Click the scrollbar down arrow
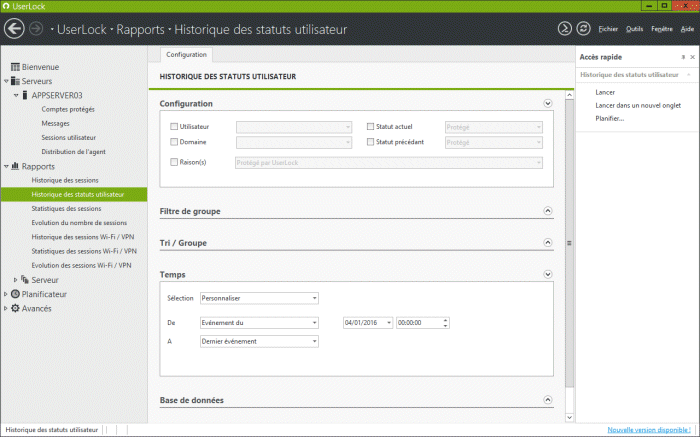700x437 pixels. (569, 417)
